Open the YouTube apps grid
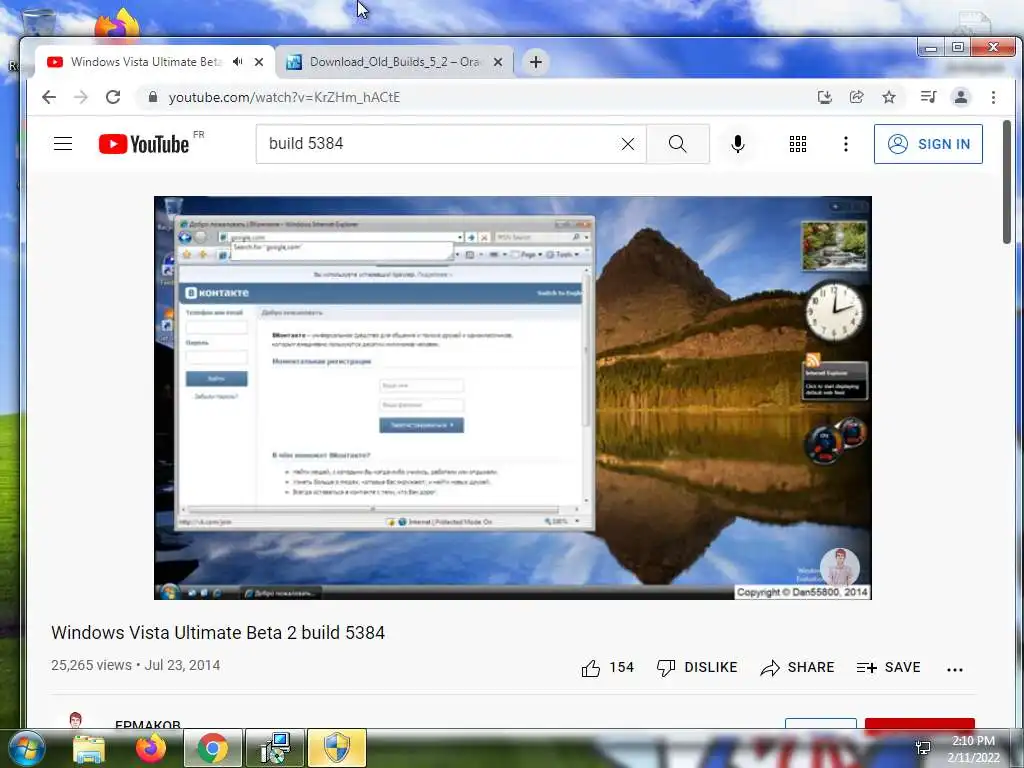 (x=797, y=144)
